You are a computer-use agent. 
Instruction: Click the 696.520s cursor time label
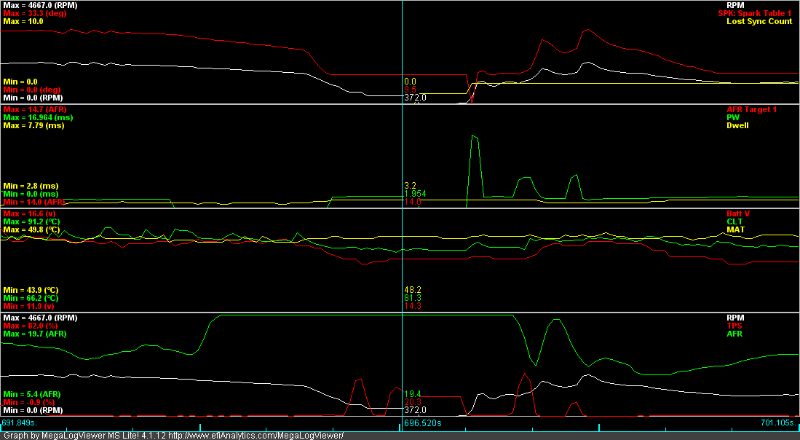(x=422, y=423)
